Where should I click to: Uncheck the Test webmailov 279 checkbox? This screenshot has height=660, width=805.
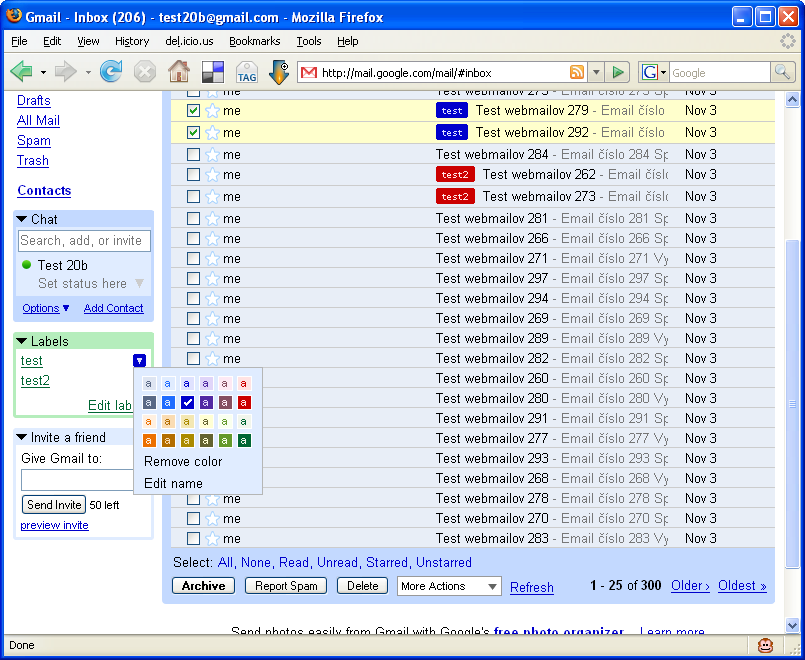(193, 110)
